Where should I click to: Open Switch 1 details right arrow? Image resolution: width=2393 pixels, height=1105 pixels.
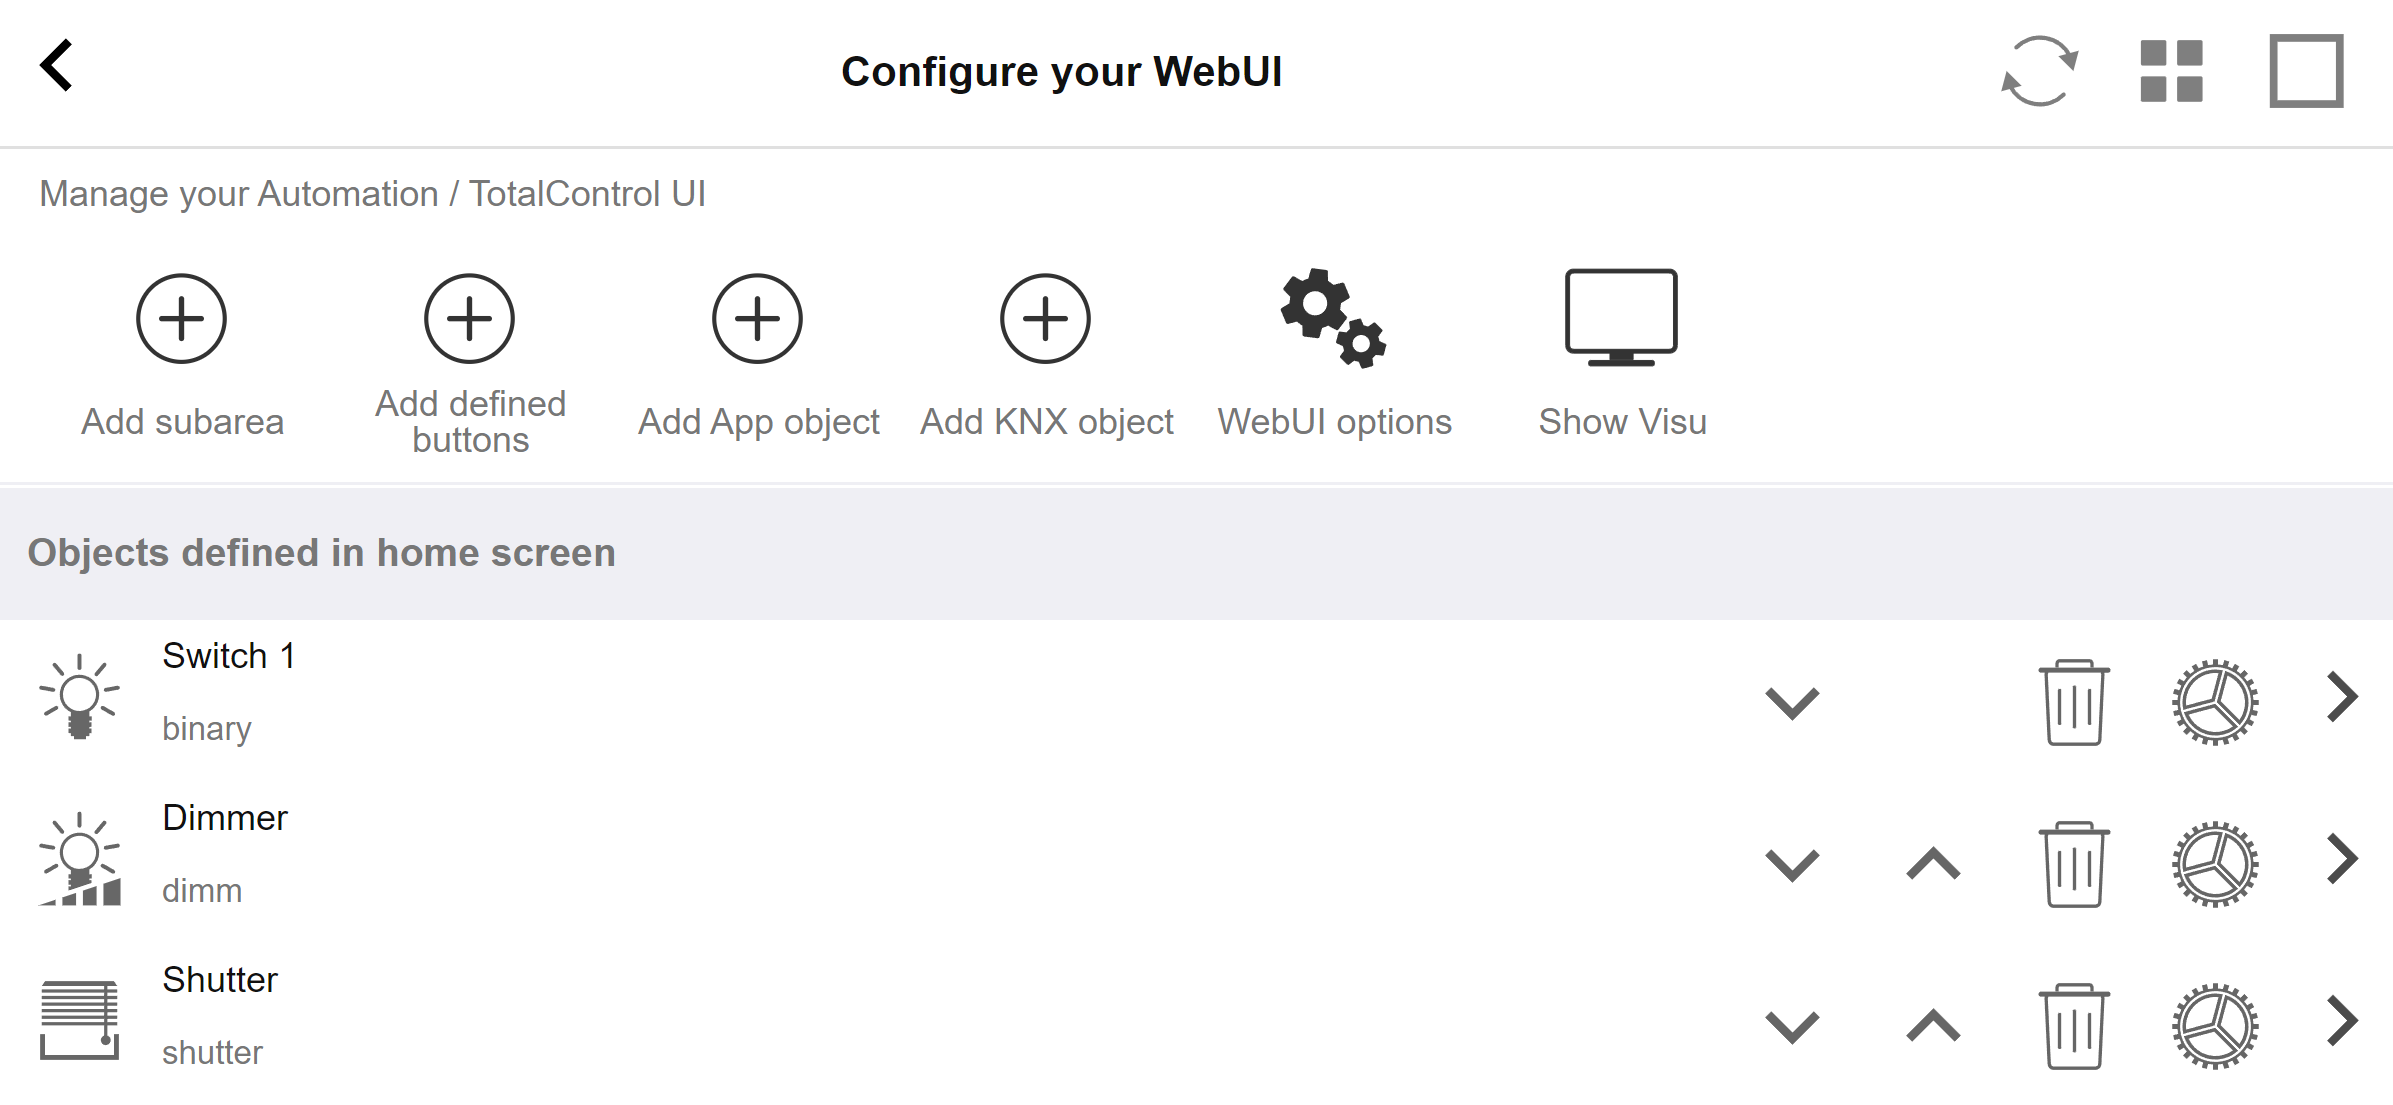(2342, 697)
